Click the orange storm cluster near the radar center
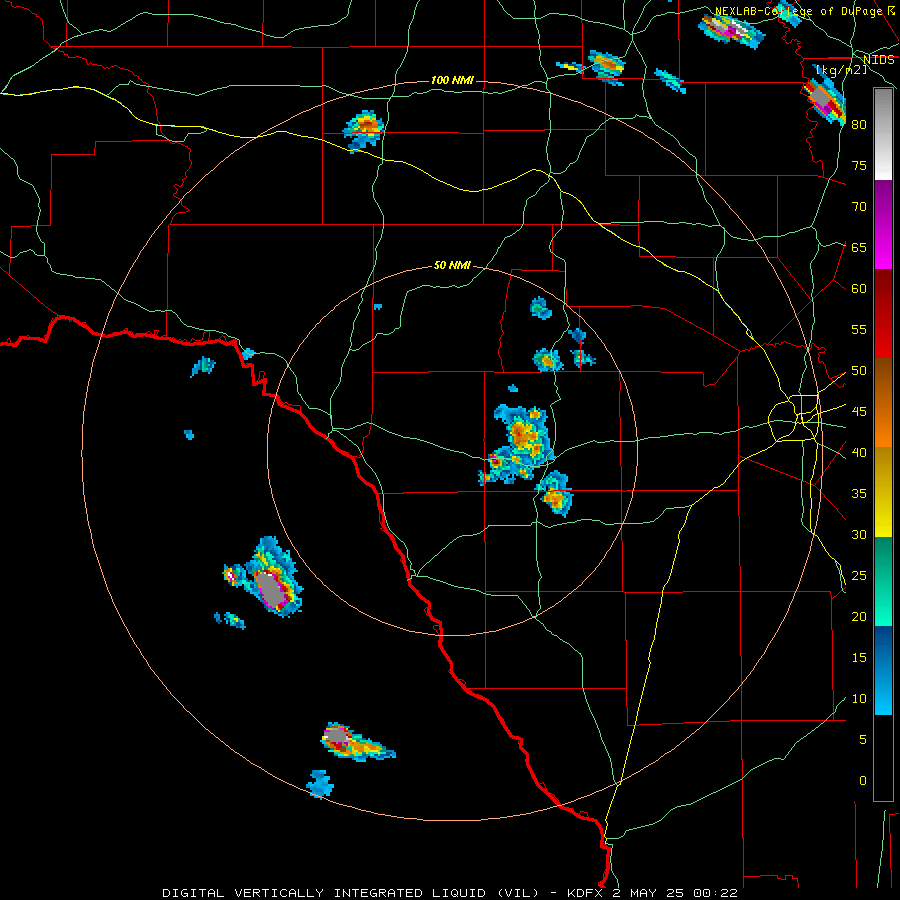900x900 pixels. pyautogui.click(x=519, y=445)
